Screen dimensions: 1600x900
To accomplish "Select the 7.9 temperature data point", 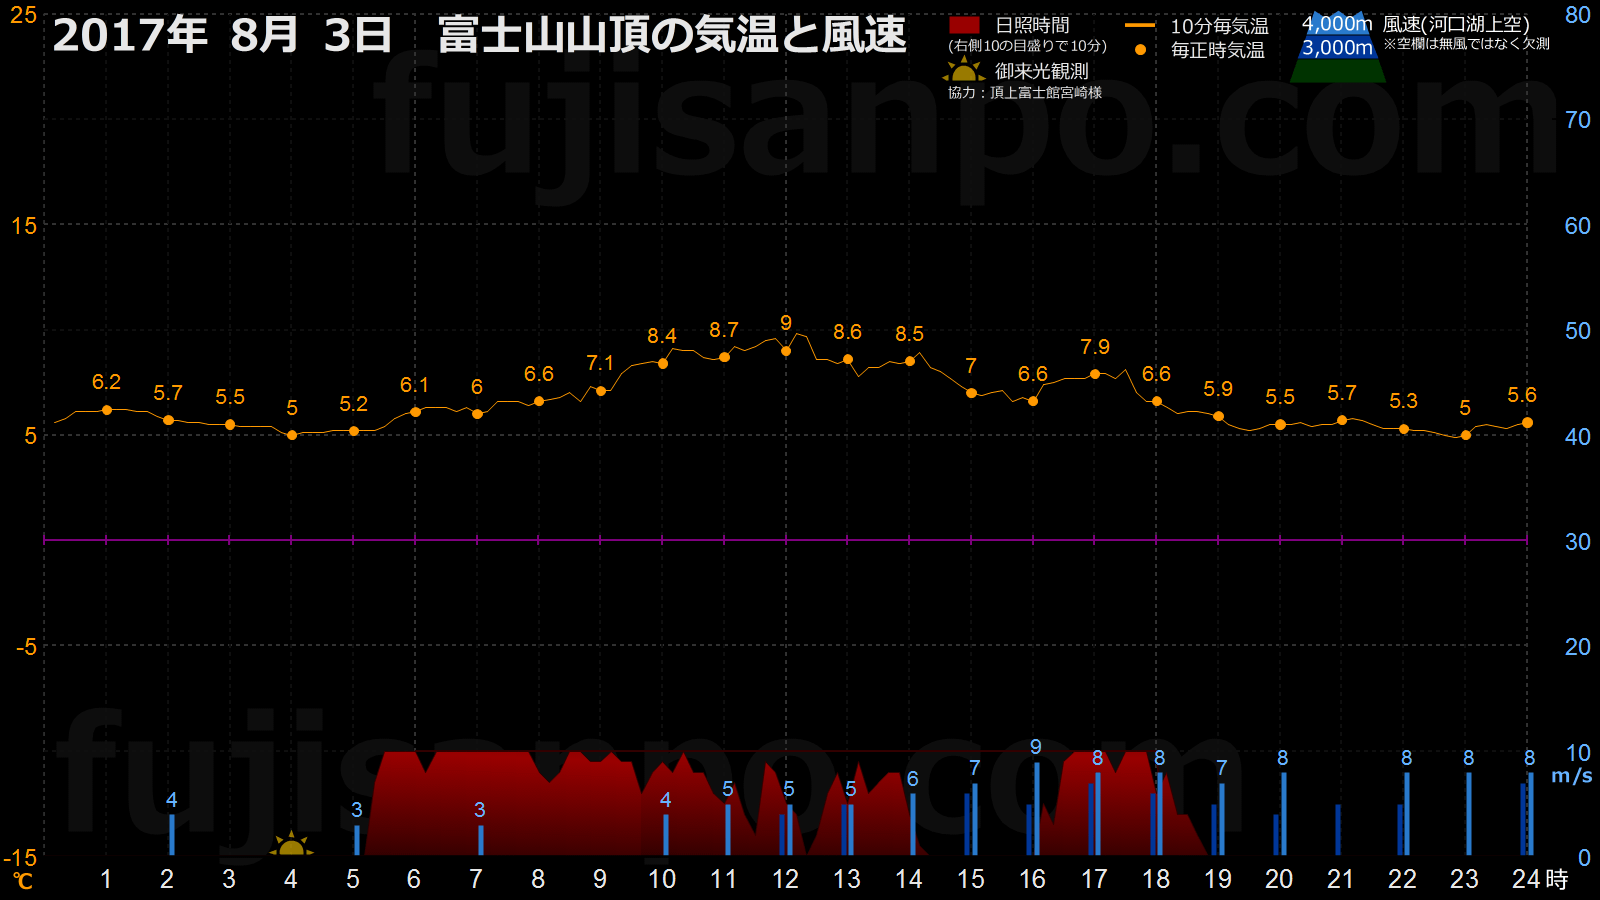I will pos(1095,374).
